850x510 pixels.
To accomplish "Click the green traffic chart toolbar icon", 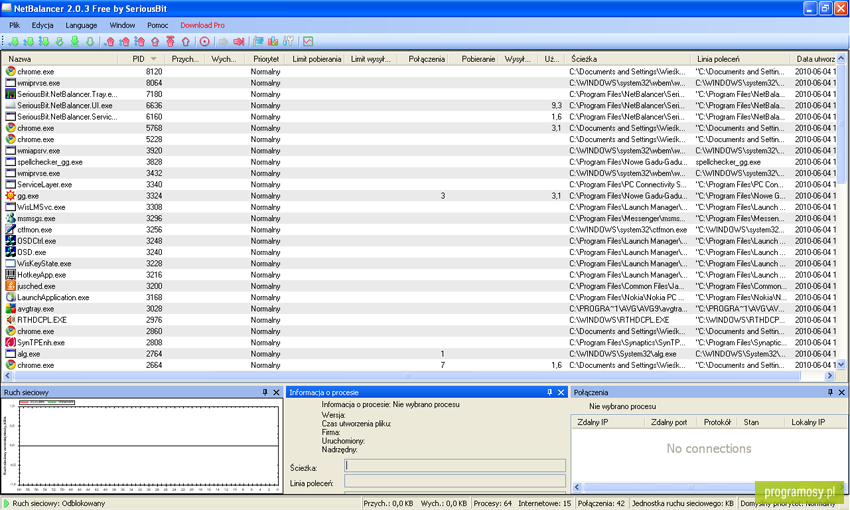I will [x=308, y=41].
